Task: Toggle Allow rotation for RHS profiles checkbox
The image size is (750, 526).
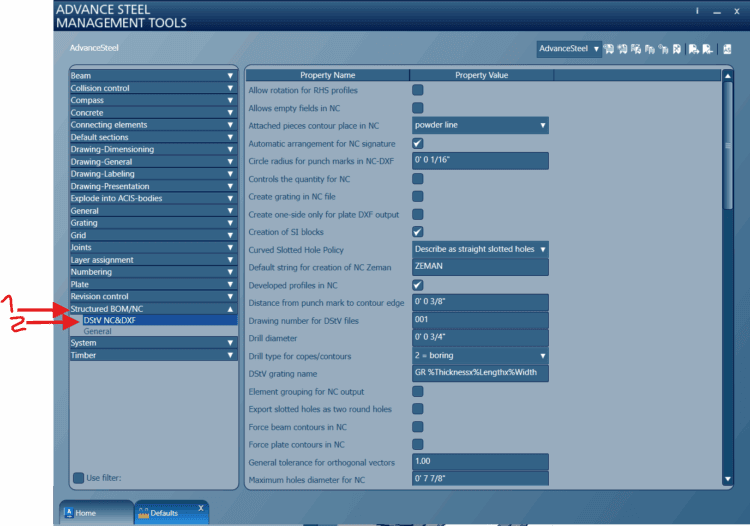Action: [418, 90]
